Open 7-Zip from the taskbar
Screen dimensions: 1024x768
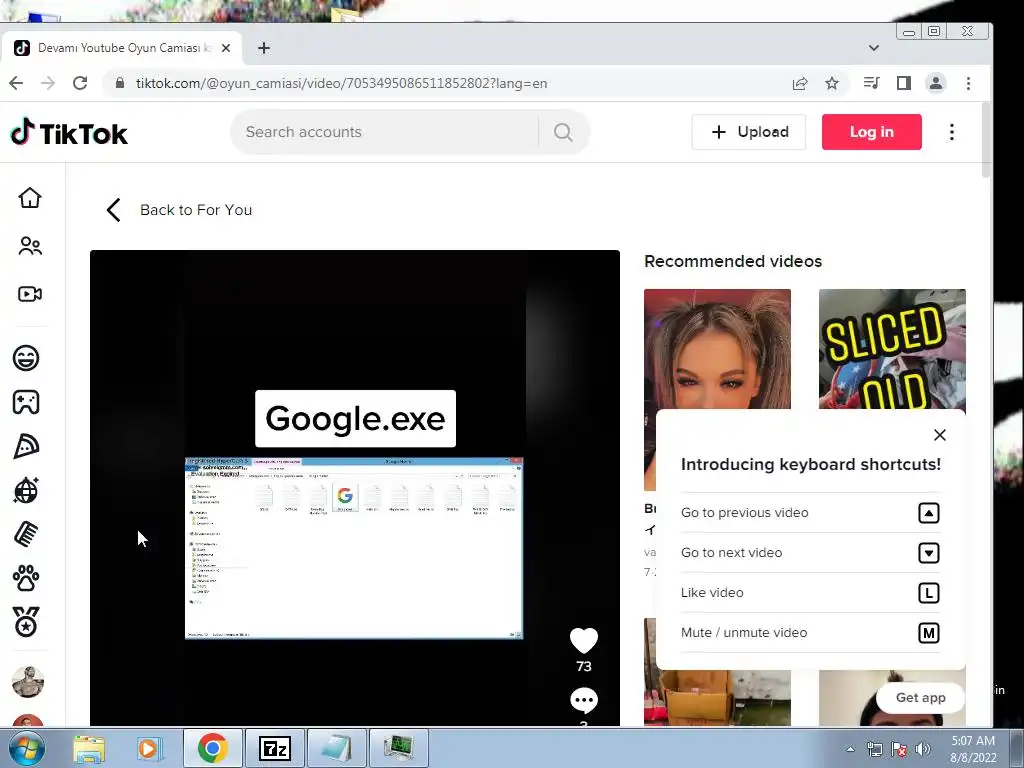click(274, 748)
